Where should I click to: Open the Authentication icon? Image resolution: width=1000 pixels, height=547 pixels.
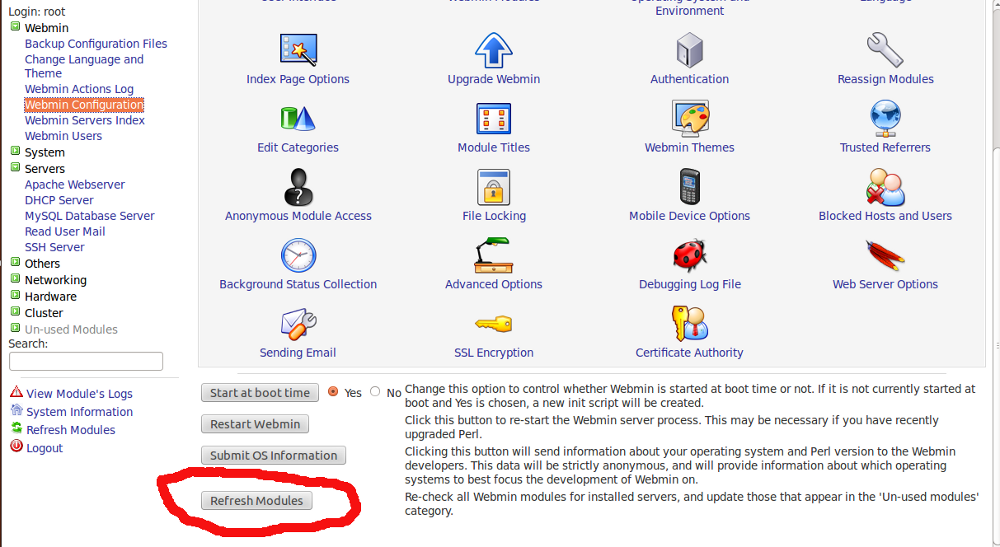click(689, 50)
